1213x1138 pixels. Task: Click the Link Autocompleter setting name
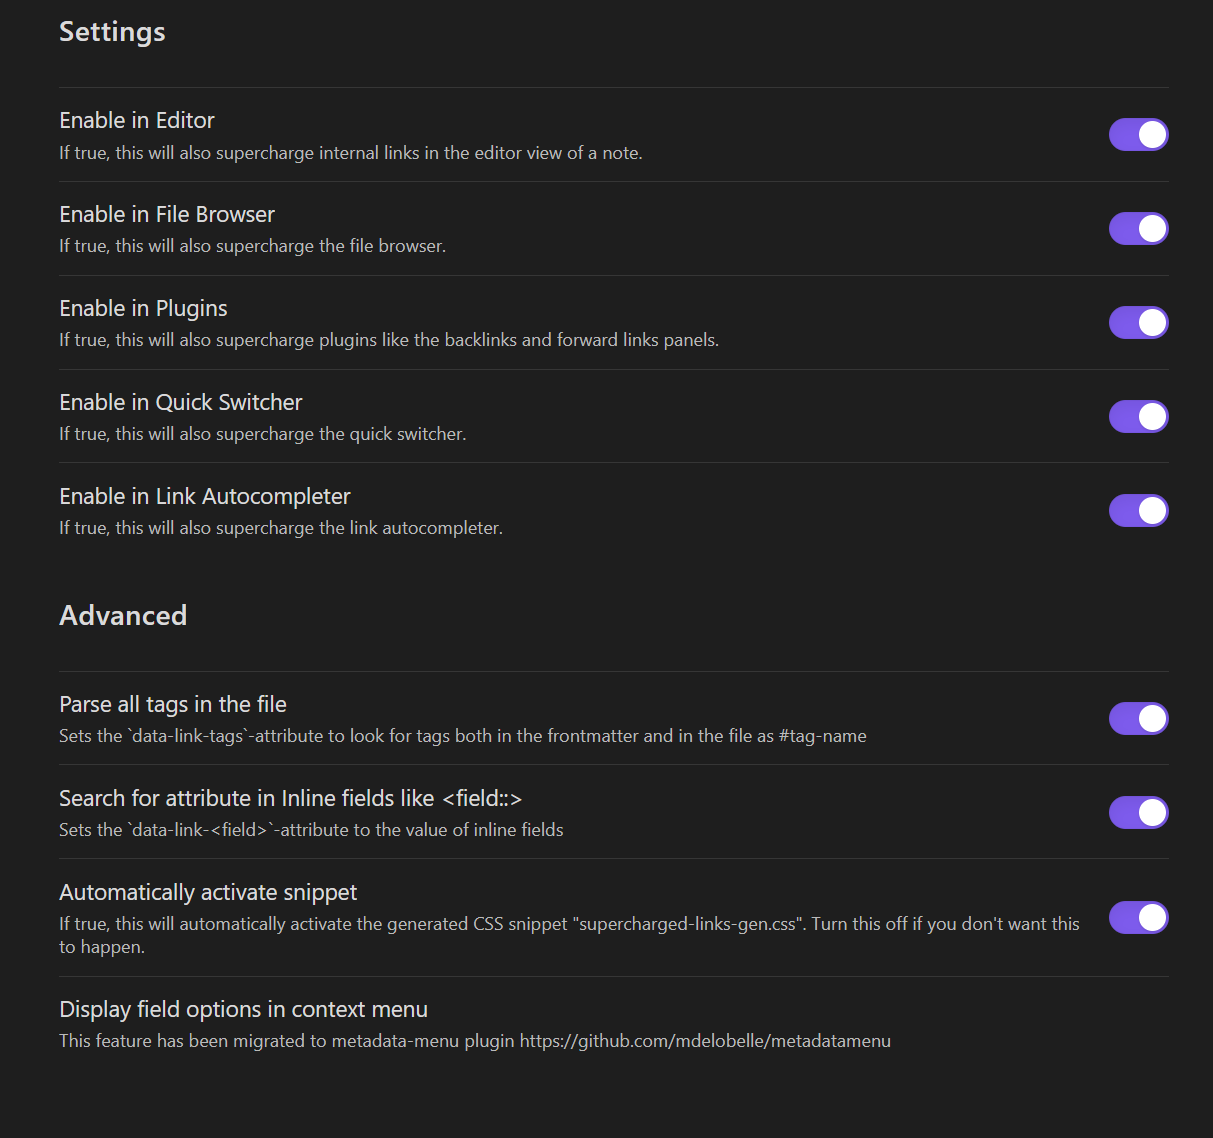pos(204,495)
